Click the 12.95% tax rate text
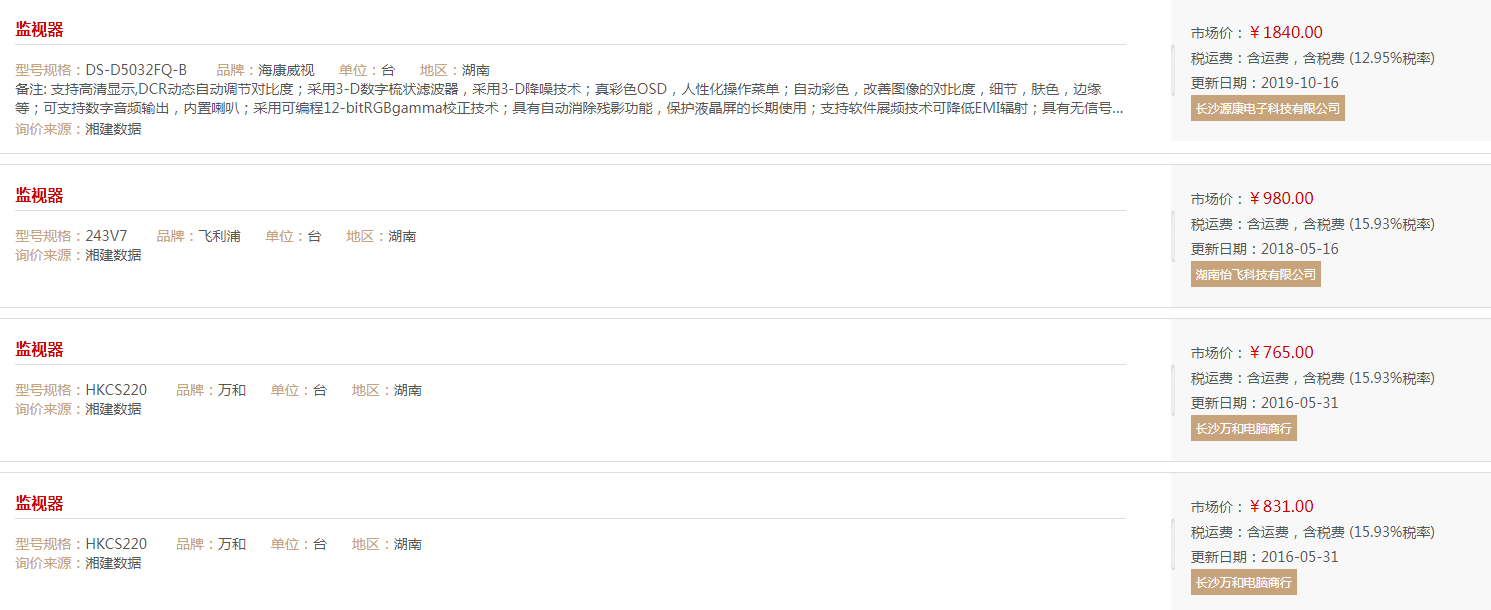Image resolution: width=1491 pixels, height=610 pixels. pyautogui.click(x=1392, y=58)
